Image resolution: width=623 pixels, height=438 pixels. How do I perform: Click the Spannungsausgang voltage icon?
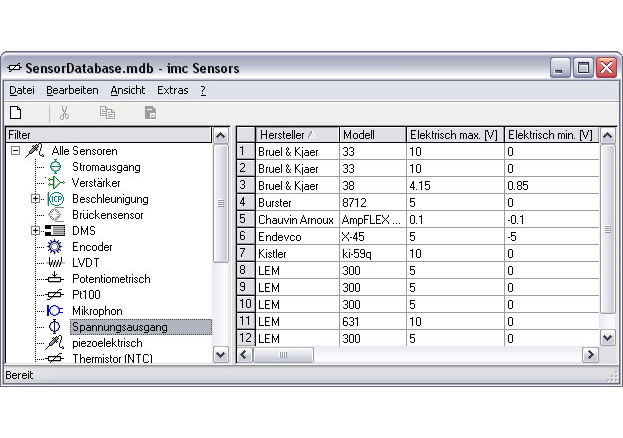coord(54,327)
